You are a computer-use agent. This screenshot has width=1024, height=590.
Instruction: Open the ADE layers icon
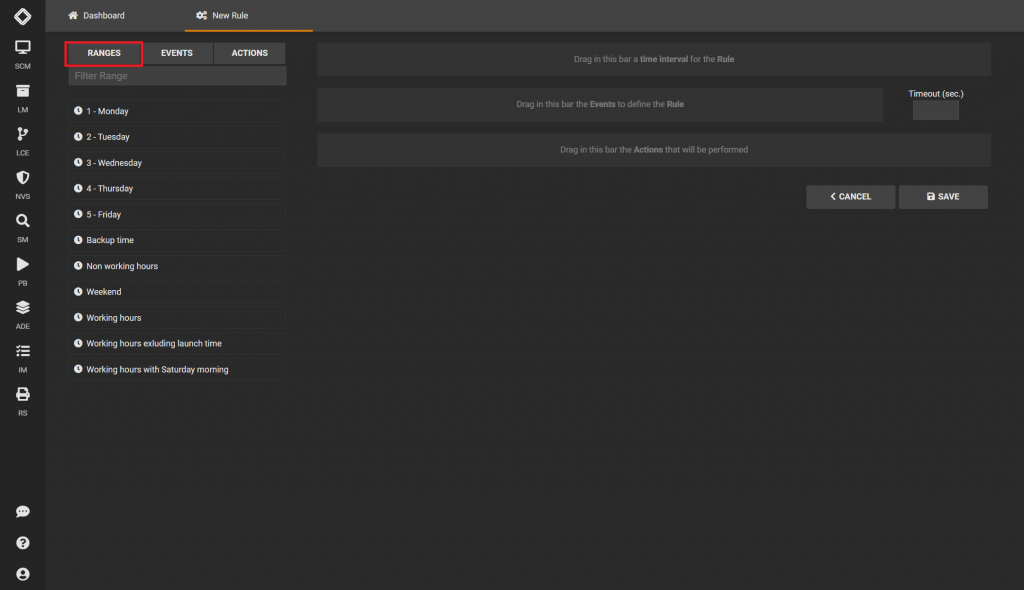[22, 307]
